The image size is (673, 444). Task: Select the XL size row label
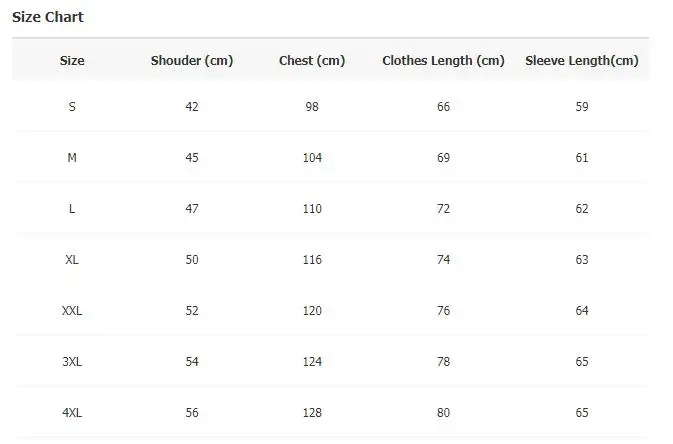pos(72,260)
